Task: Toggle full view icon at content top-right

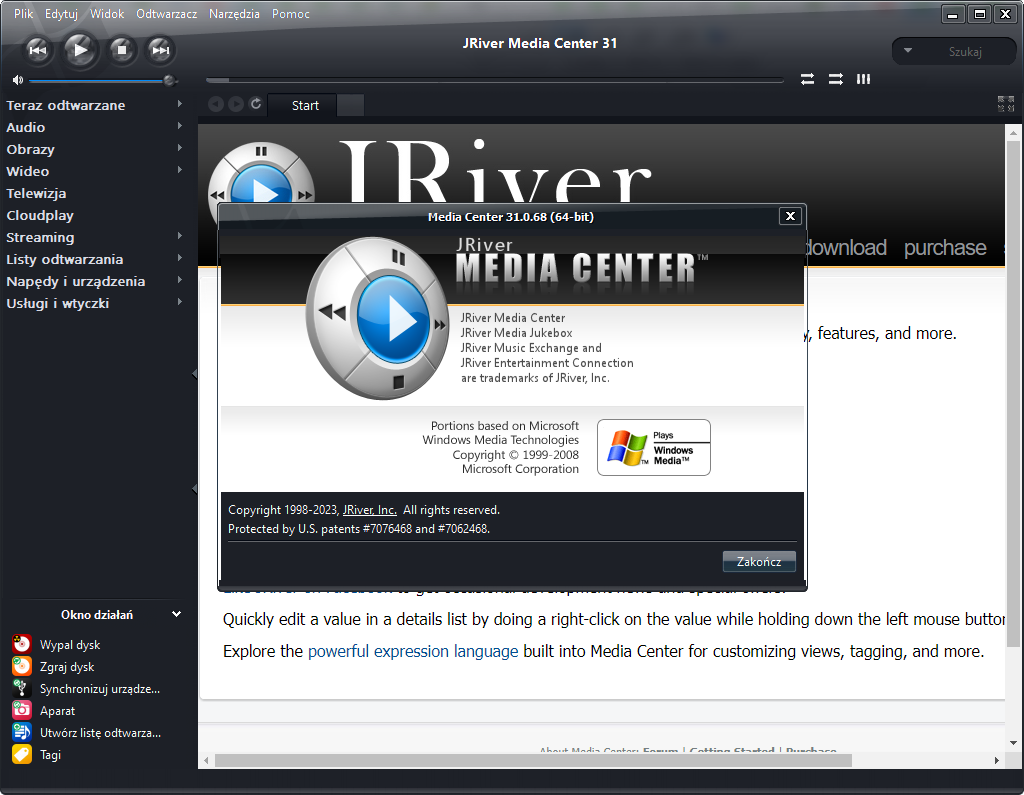Action: 1006,104
